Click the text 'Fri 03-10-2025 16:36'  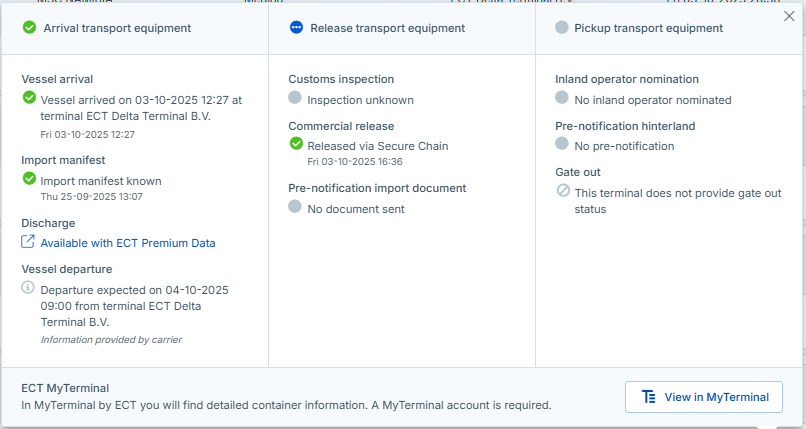pos(355,162)
